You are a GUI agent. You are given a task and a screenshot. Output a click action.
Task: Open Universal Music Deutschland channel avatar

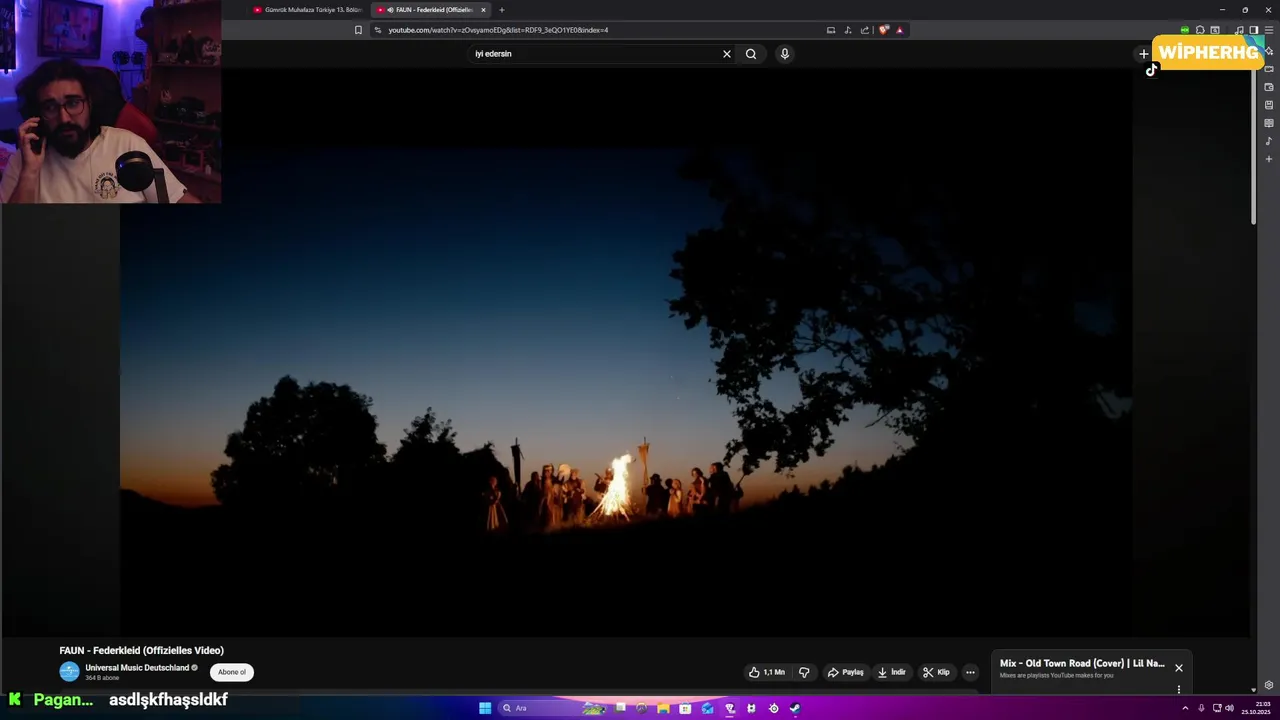tap(69, 672)
